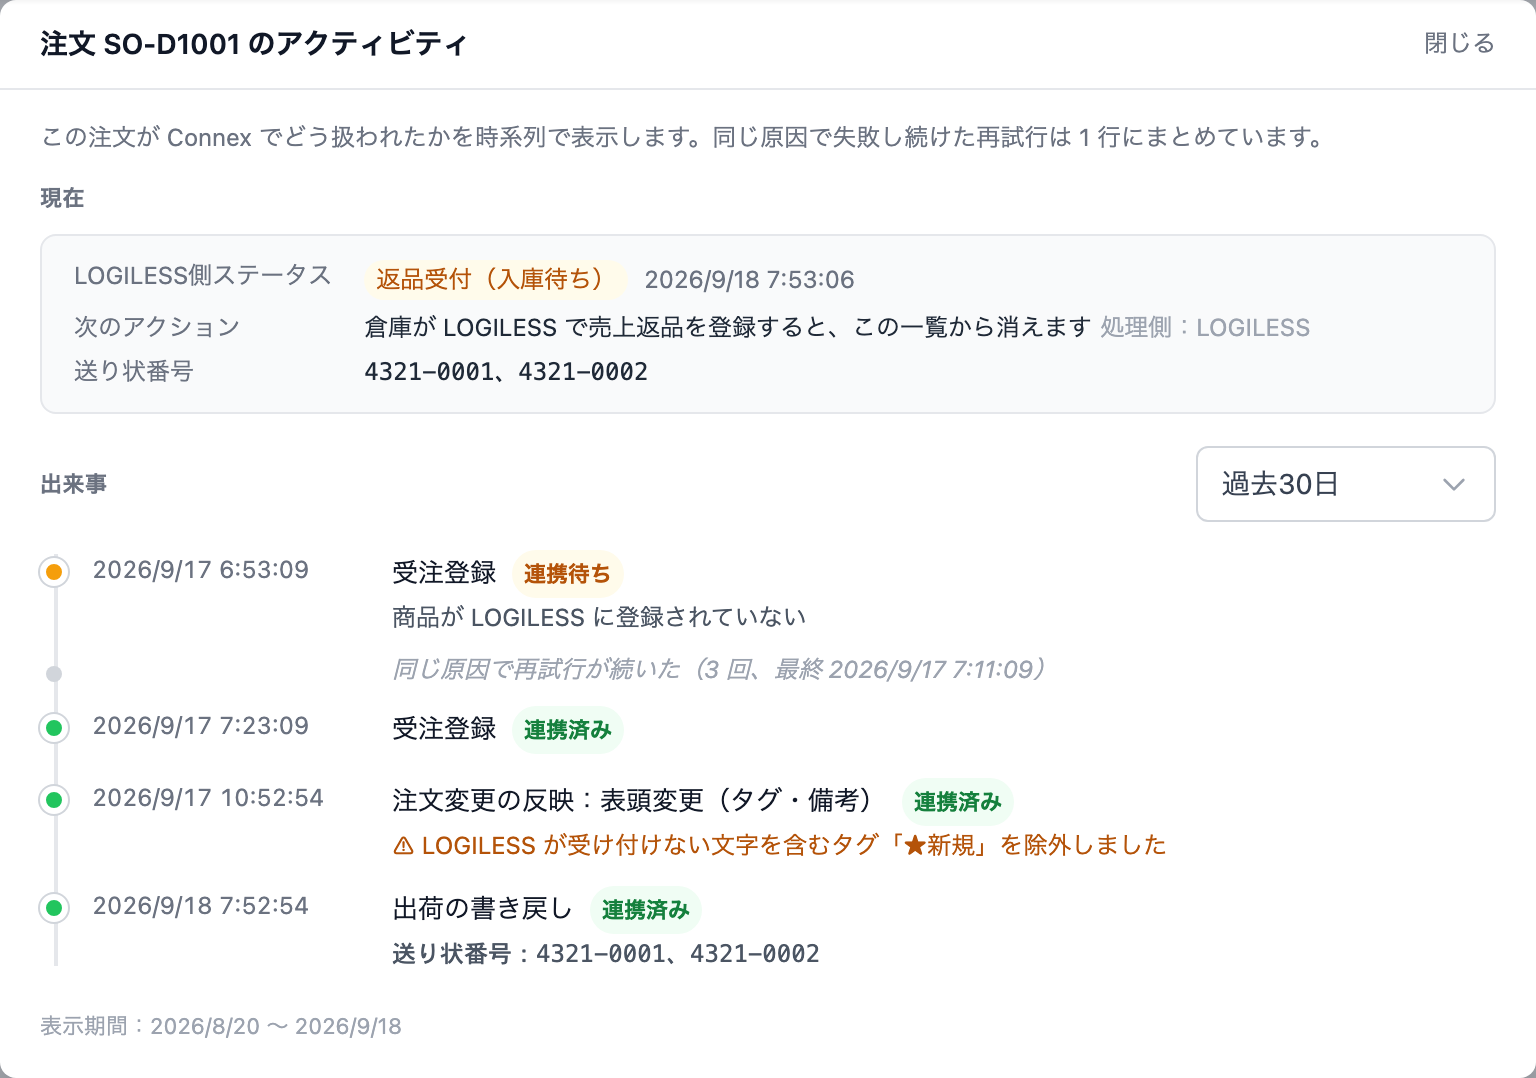Viewport: 1536px width, 1078px height.
Task: Click the 出荷の書き戻し event title
Action: (482, 909)
